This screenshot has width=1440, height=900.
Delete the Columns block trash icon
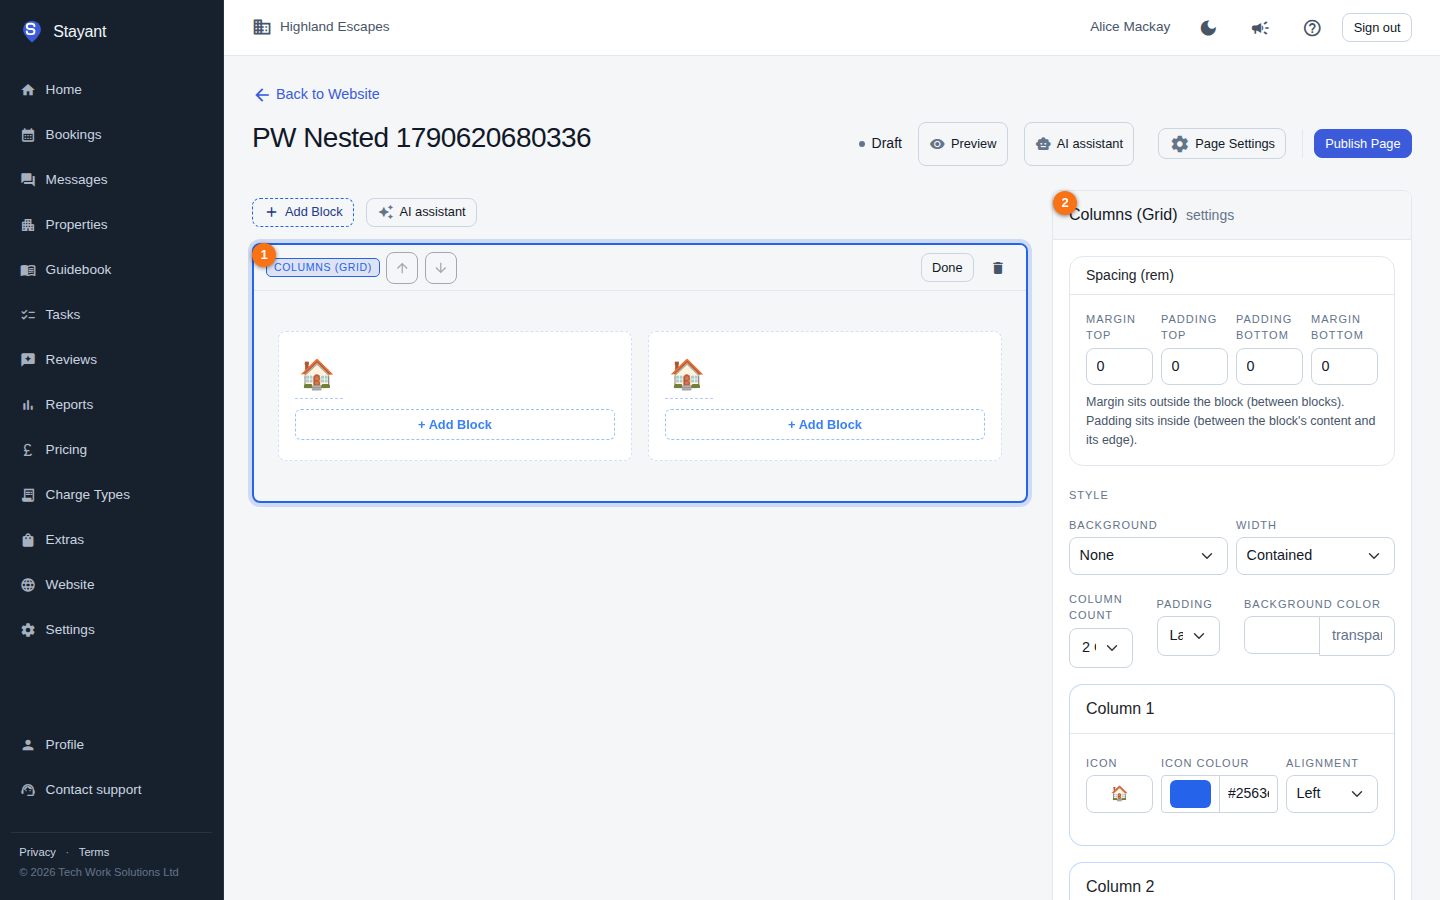[x=997, y=268]
